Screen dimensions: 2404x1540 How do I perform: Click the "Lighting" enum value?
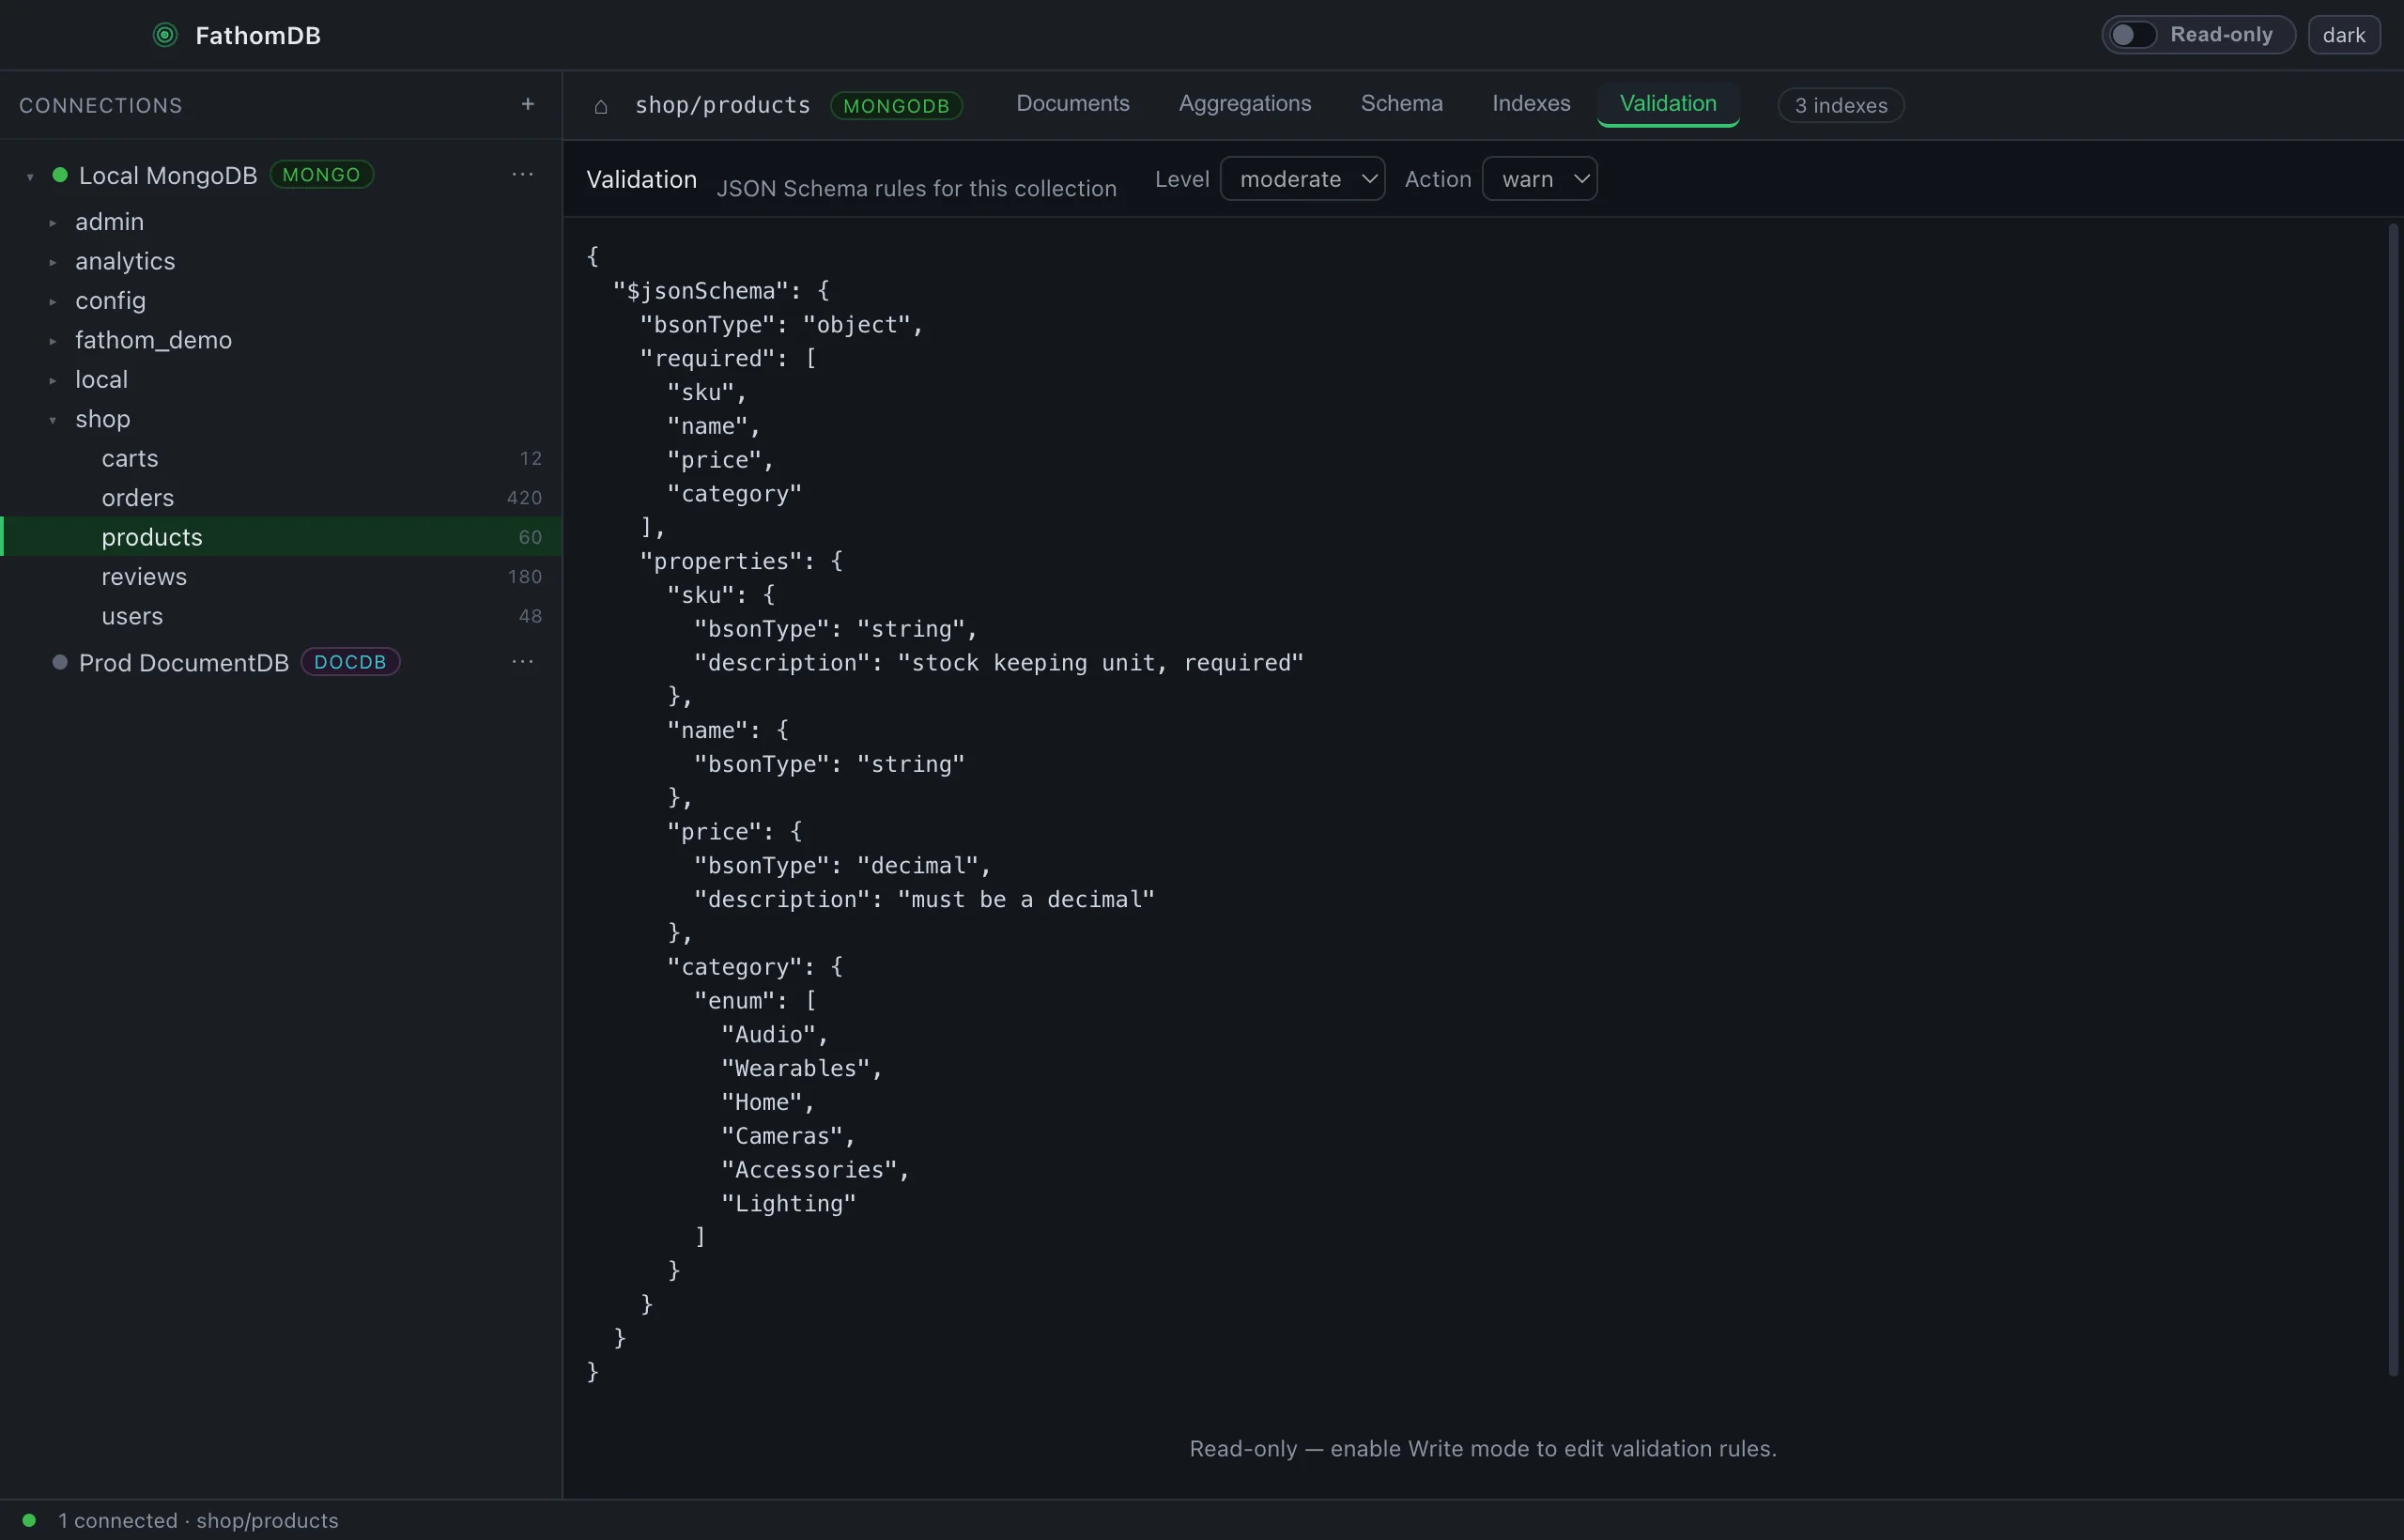[788, 1204]
